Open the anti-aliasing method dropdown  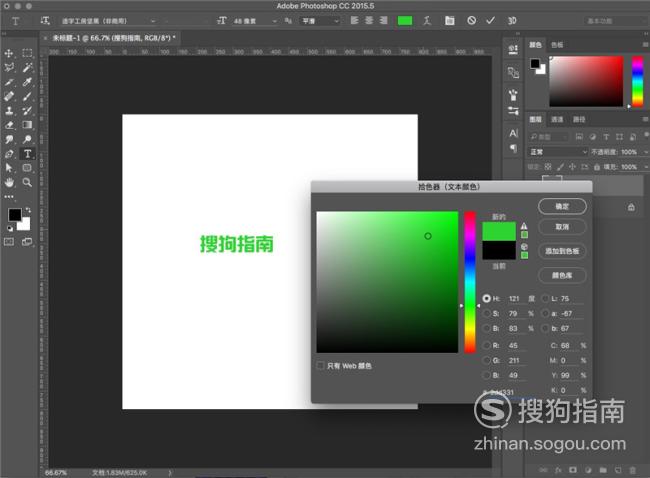320,21
